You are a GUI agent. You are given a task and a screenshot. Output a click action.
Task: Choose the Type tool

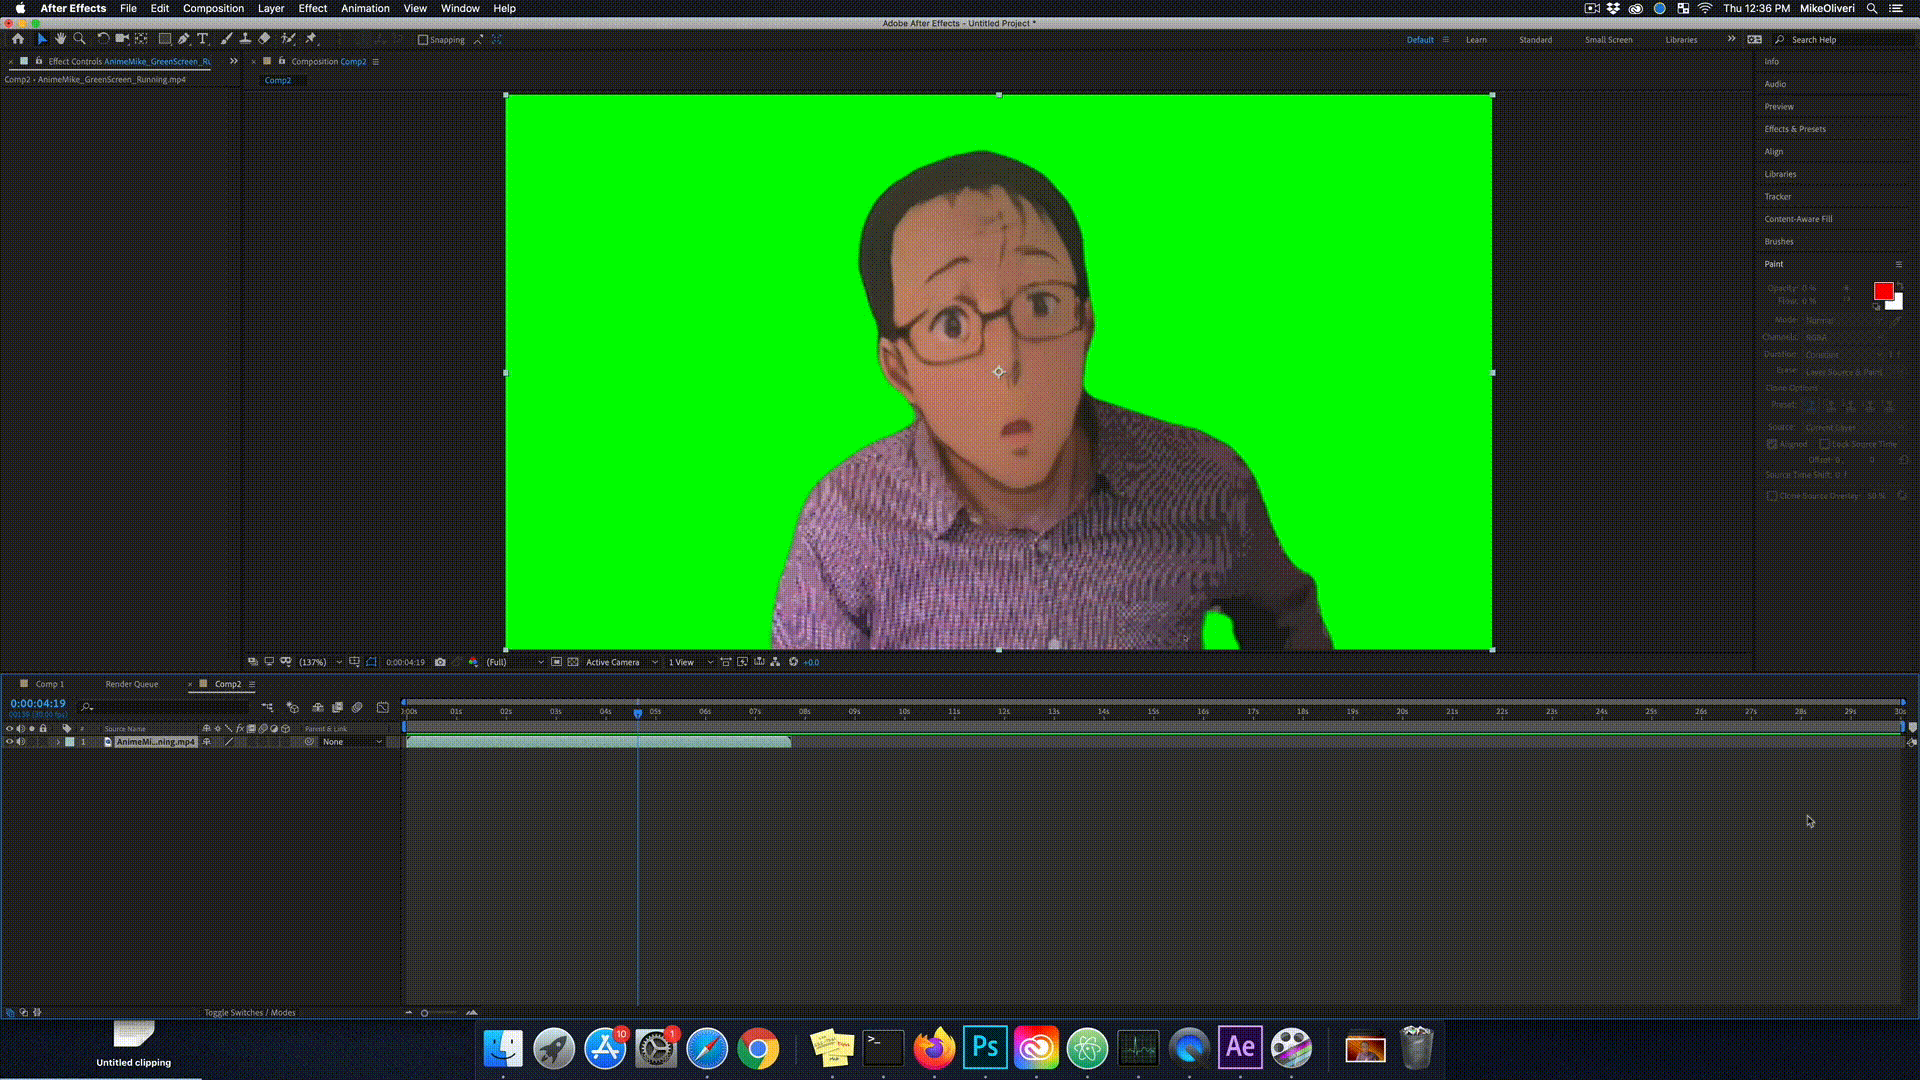tap(203, 39)
